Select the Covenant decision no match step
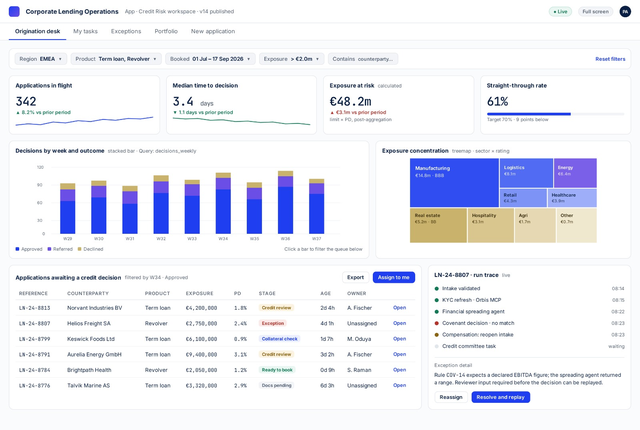Screen dimensions: 640x430 pos(529,323)
